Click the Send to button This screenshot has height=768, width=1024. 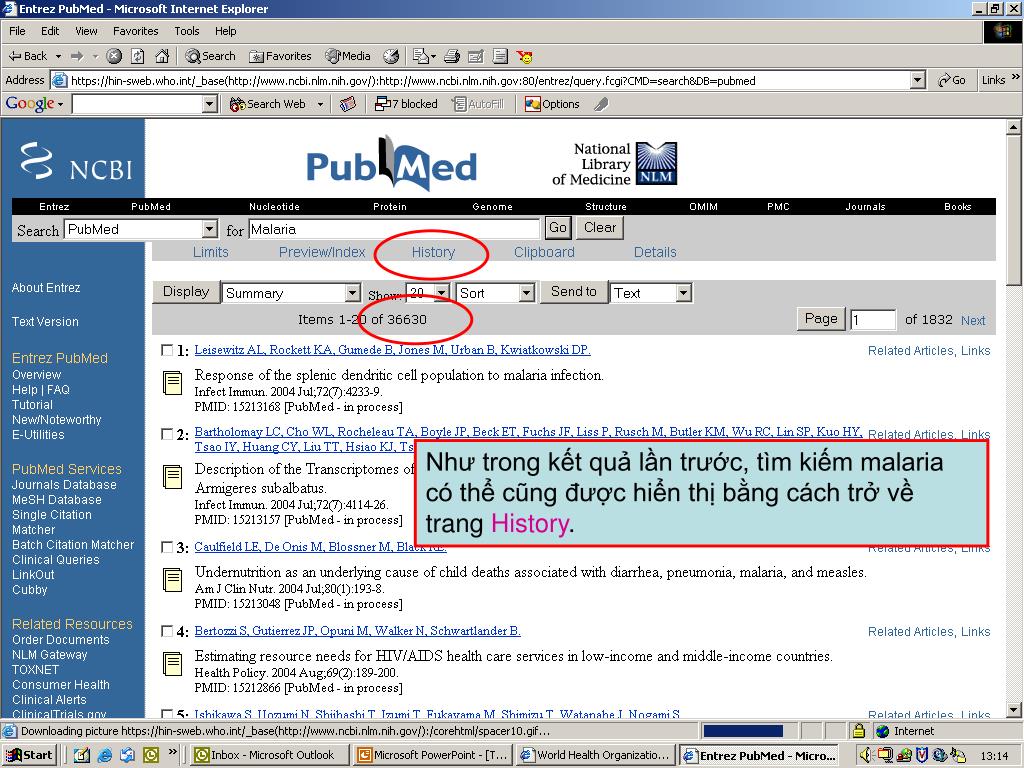pyautogui.click(x=573, y=292)
